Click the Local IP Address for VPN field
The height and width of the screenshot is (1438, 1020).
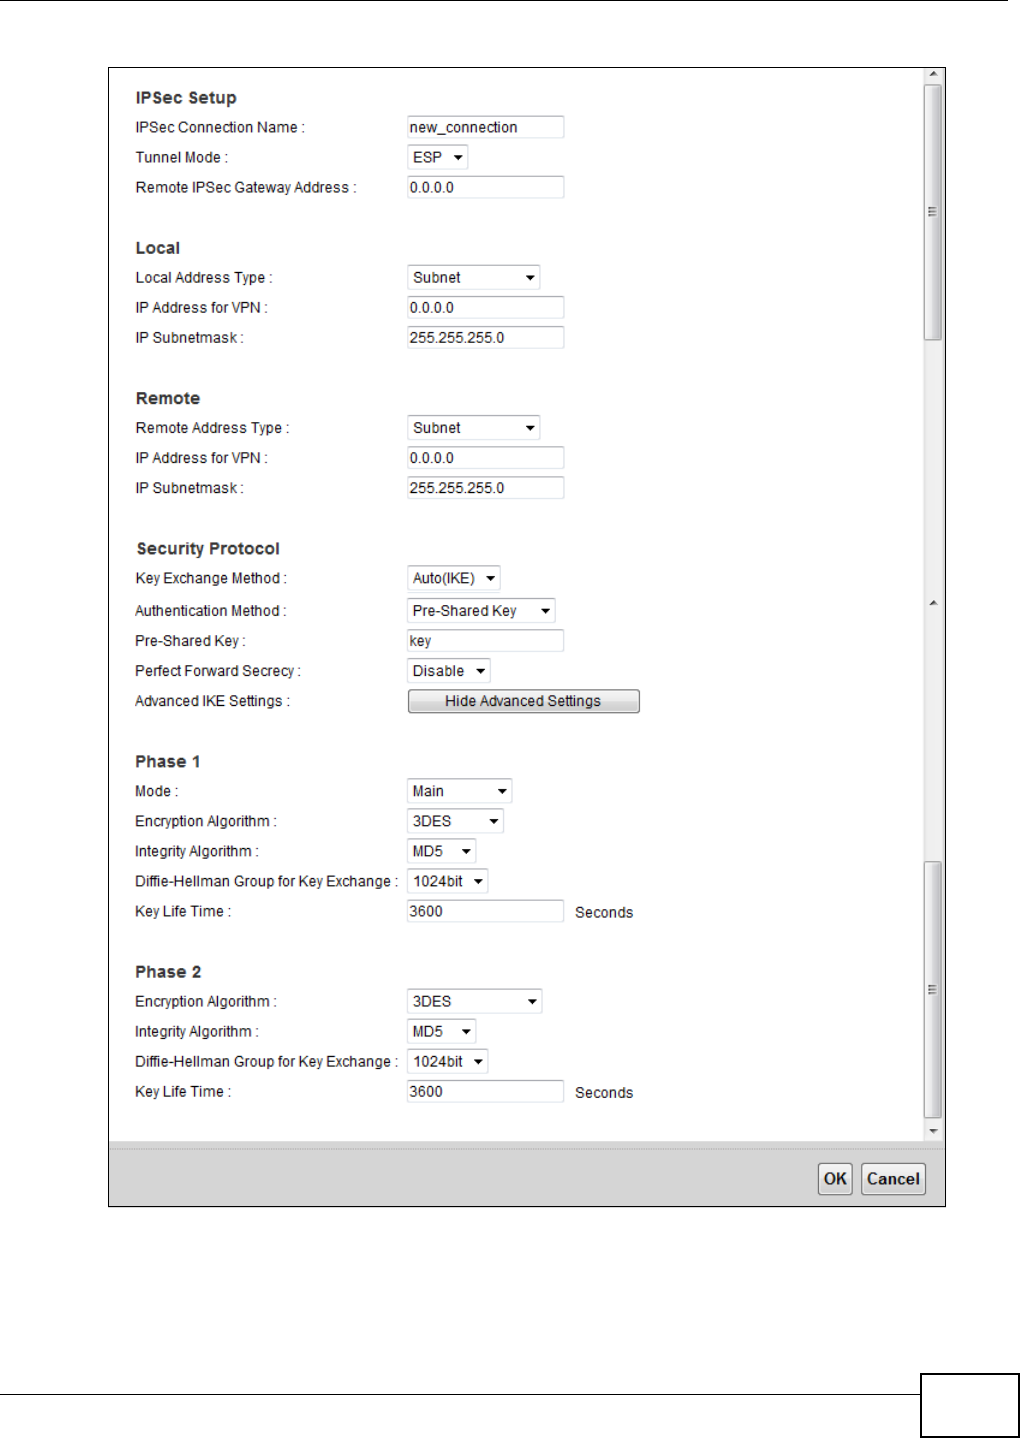tap(485, 307)
